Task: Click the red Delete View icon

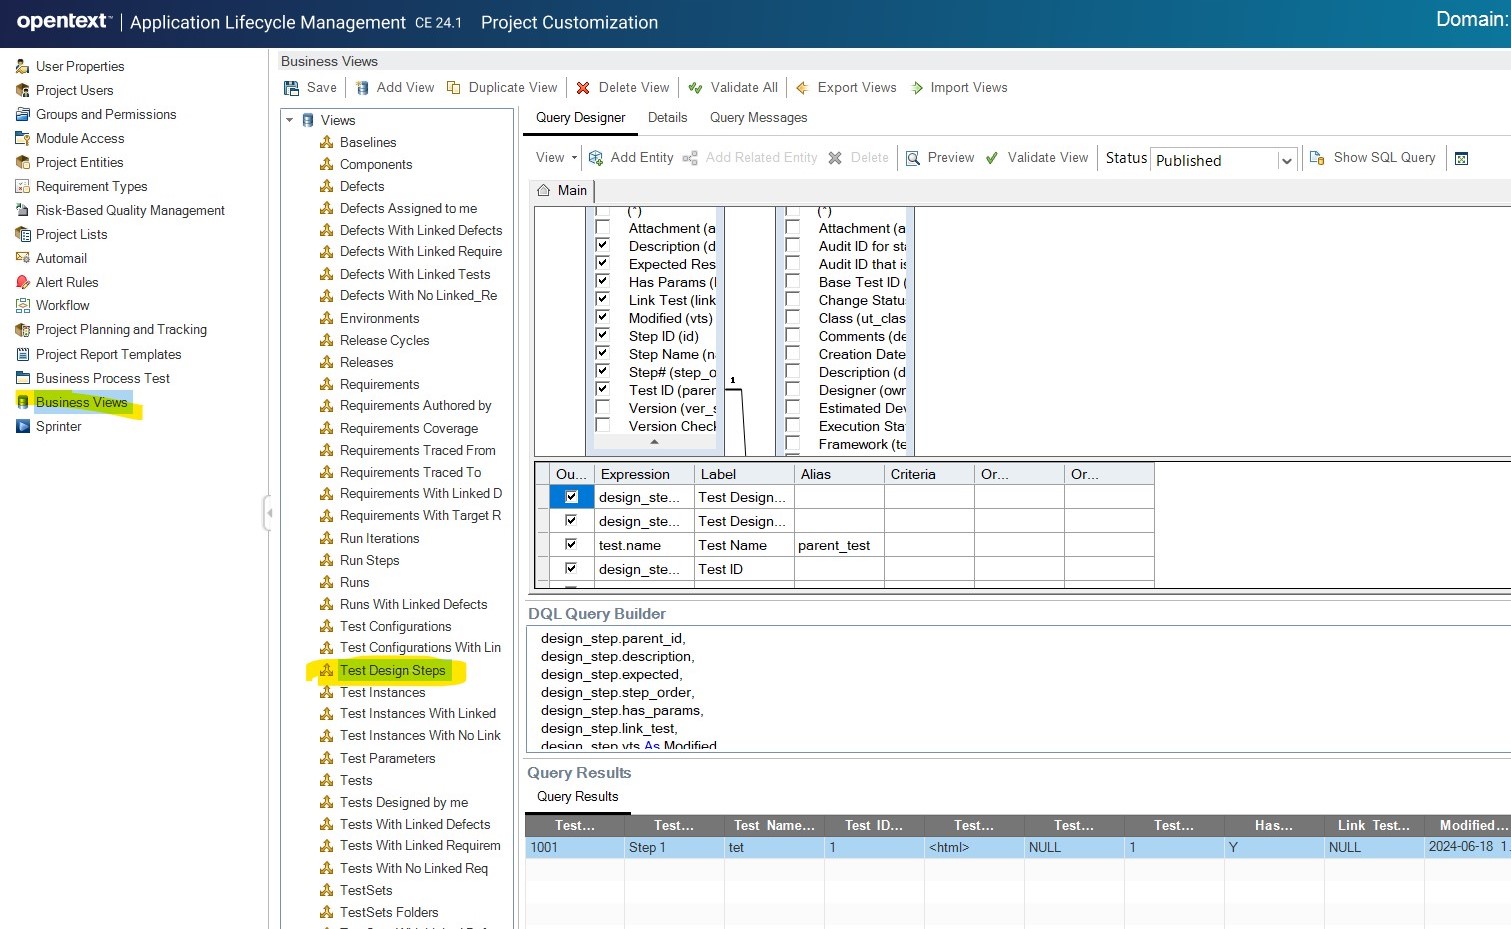Action: pyautogui.click(x=583, y=88)
